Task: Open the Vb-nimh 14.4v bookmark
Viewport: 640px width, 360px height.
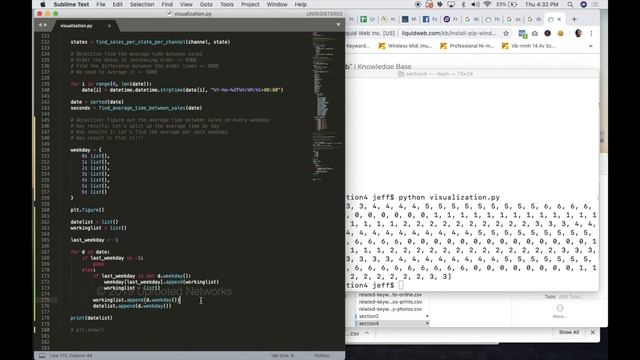Action: tap(529, 46)
